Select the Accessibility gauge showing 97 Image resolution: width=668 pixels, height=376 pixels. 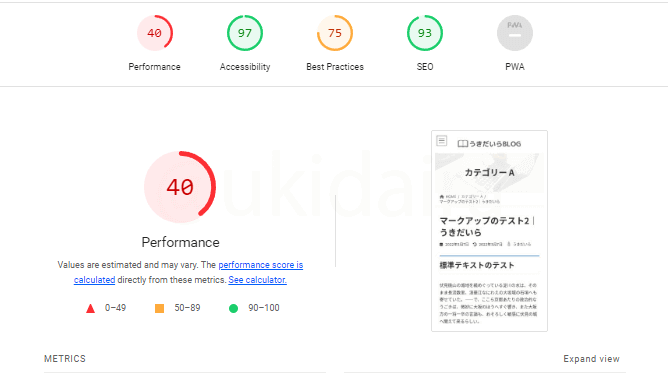(245, 33)
